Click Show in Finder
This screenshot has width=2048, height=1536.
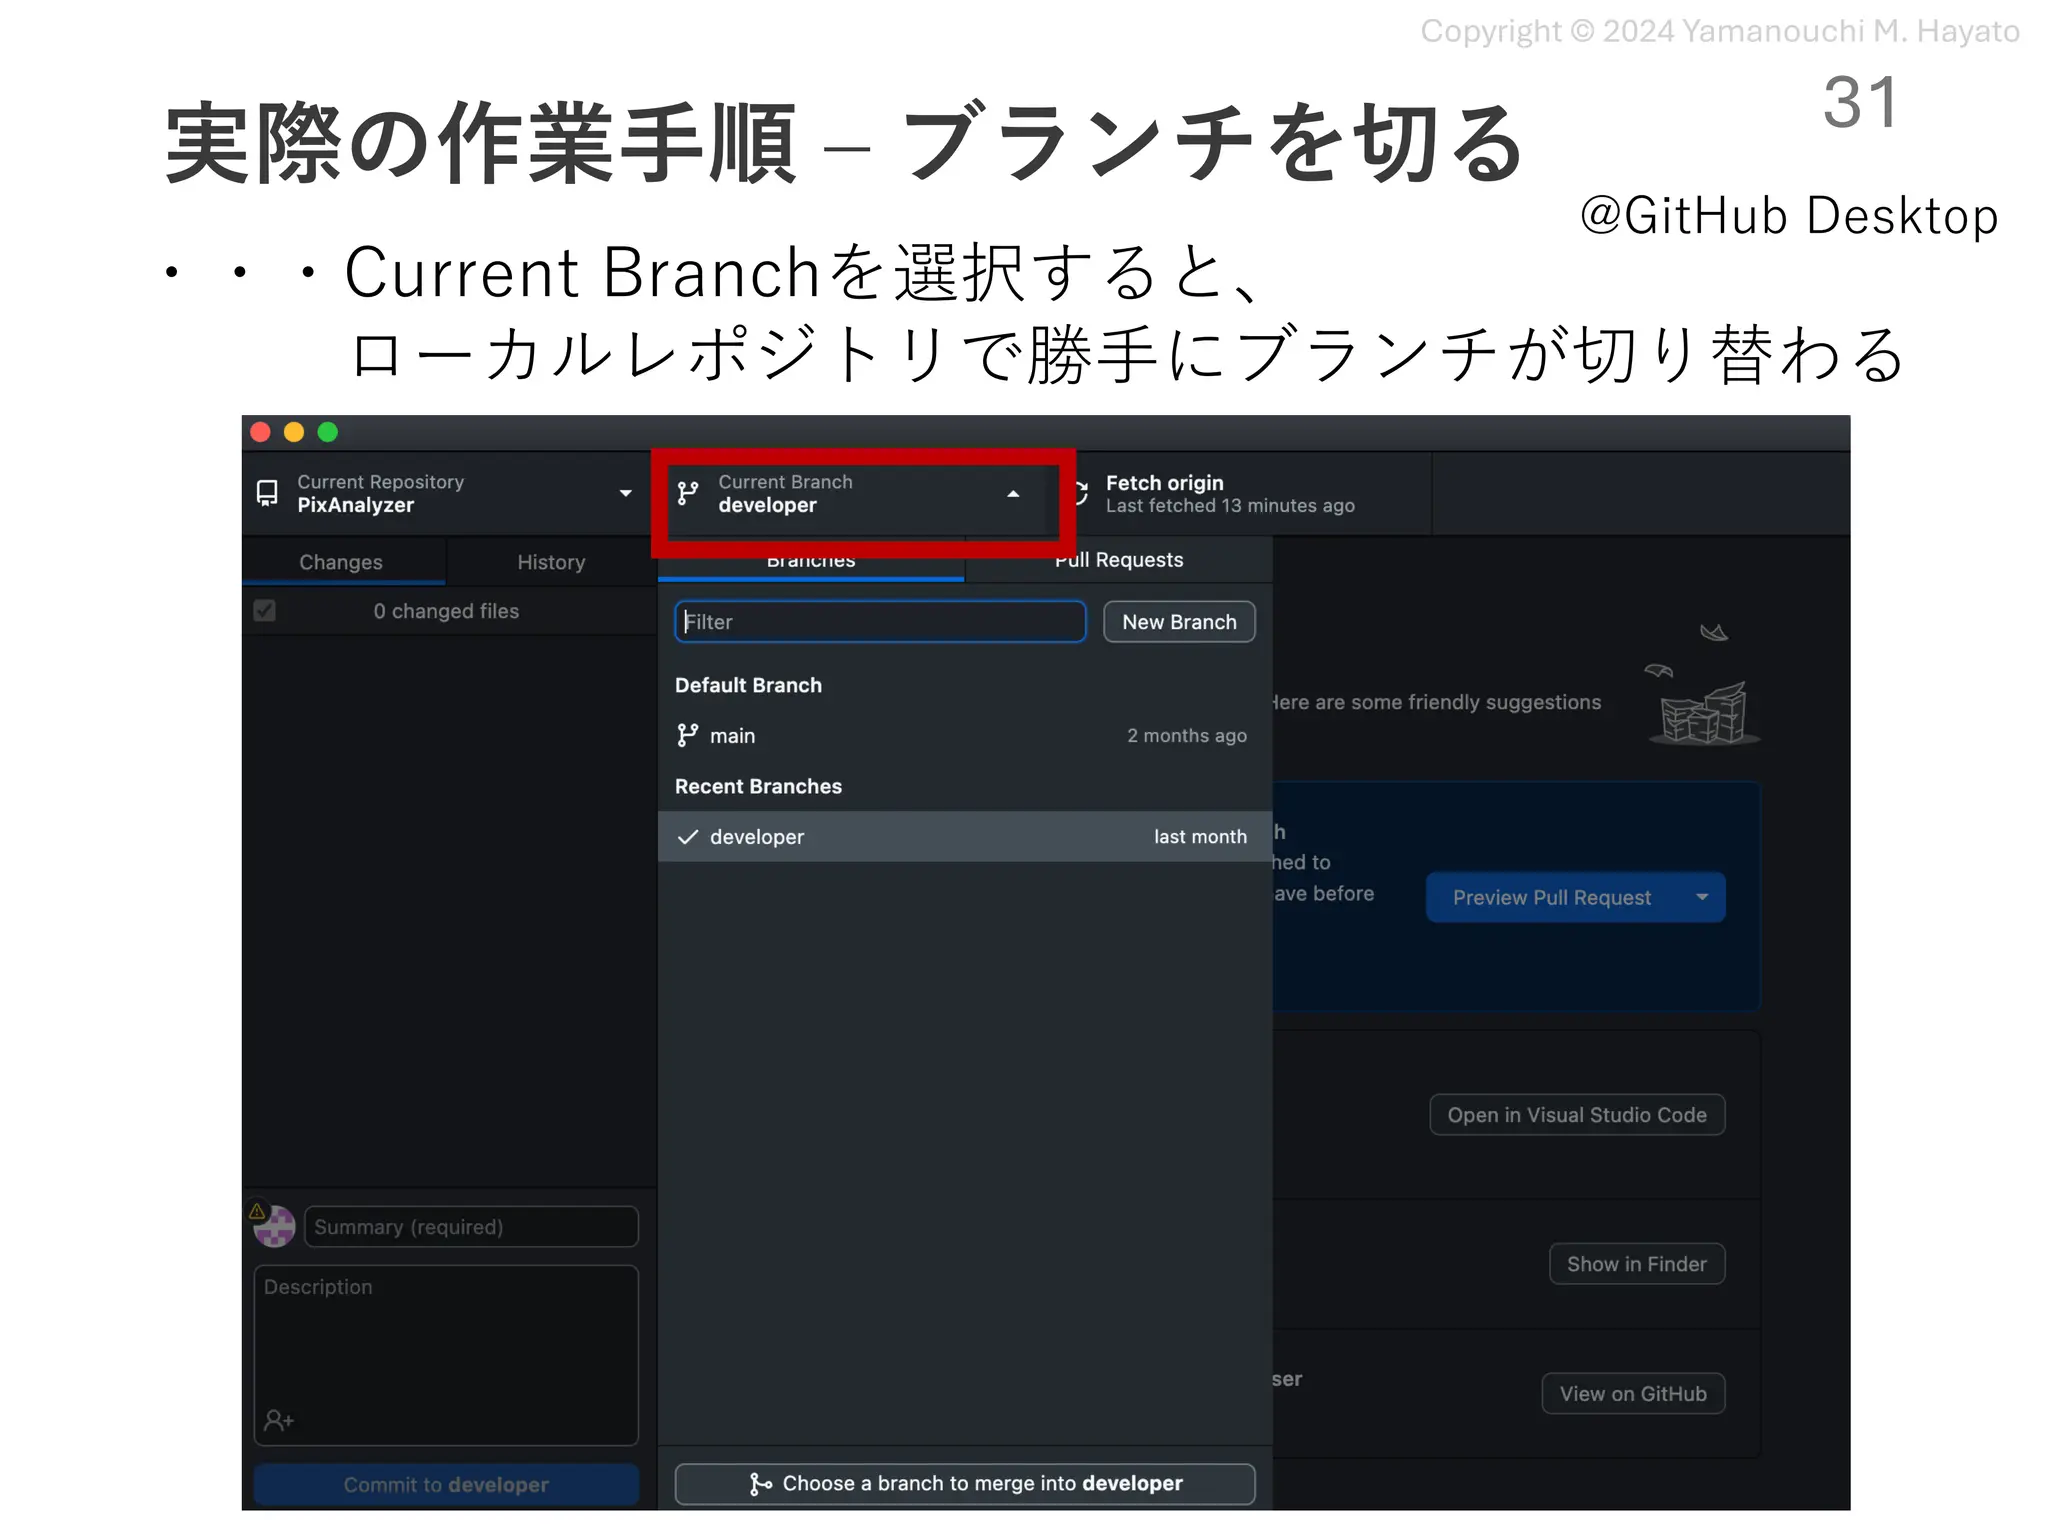pyautogui.click(x=1637, y=1264)
